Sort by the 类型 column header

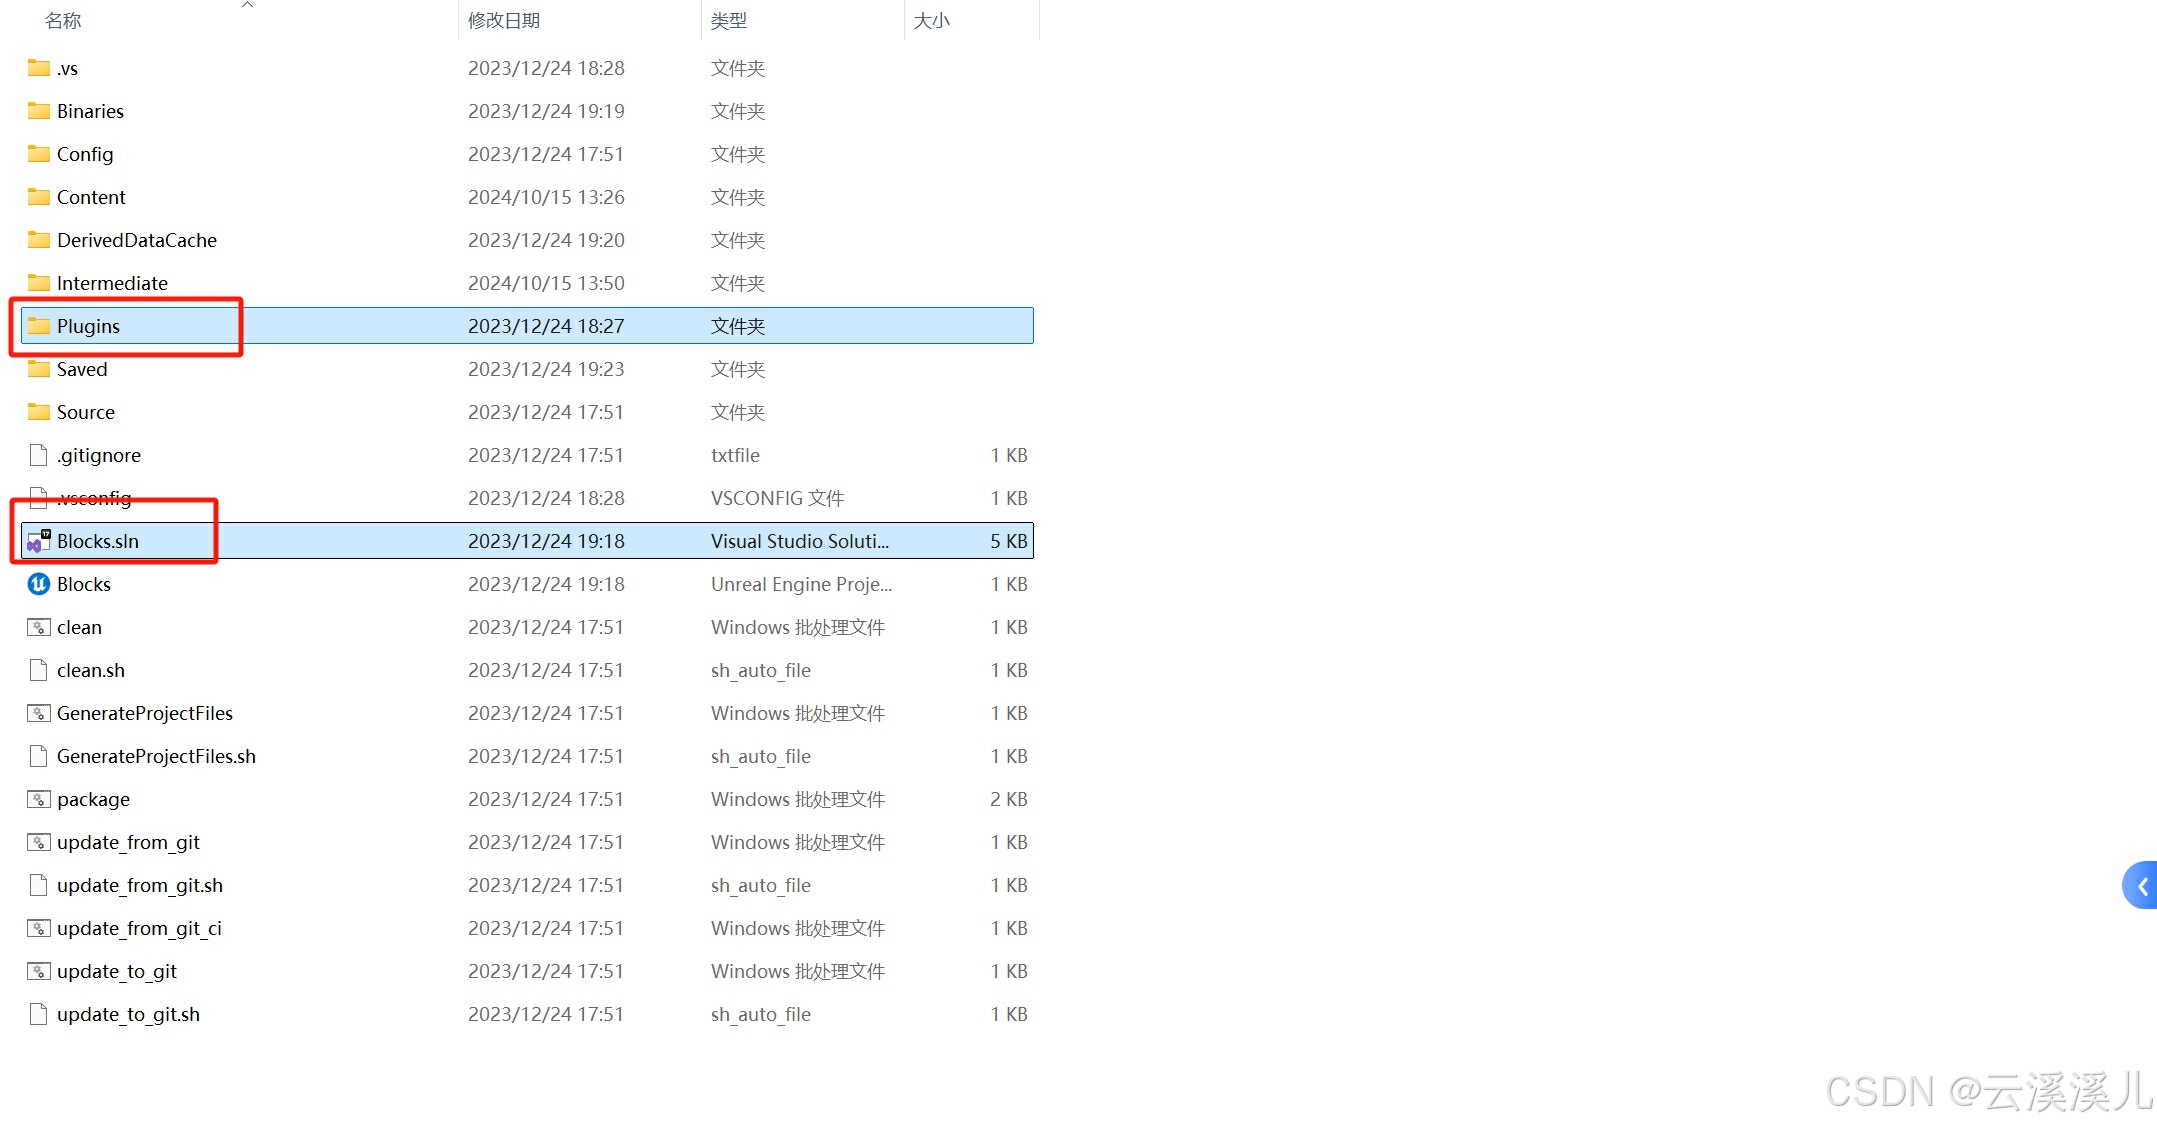click(728, 20)
